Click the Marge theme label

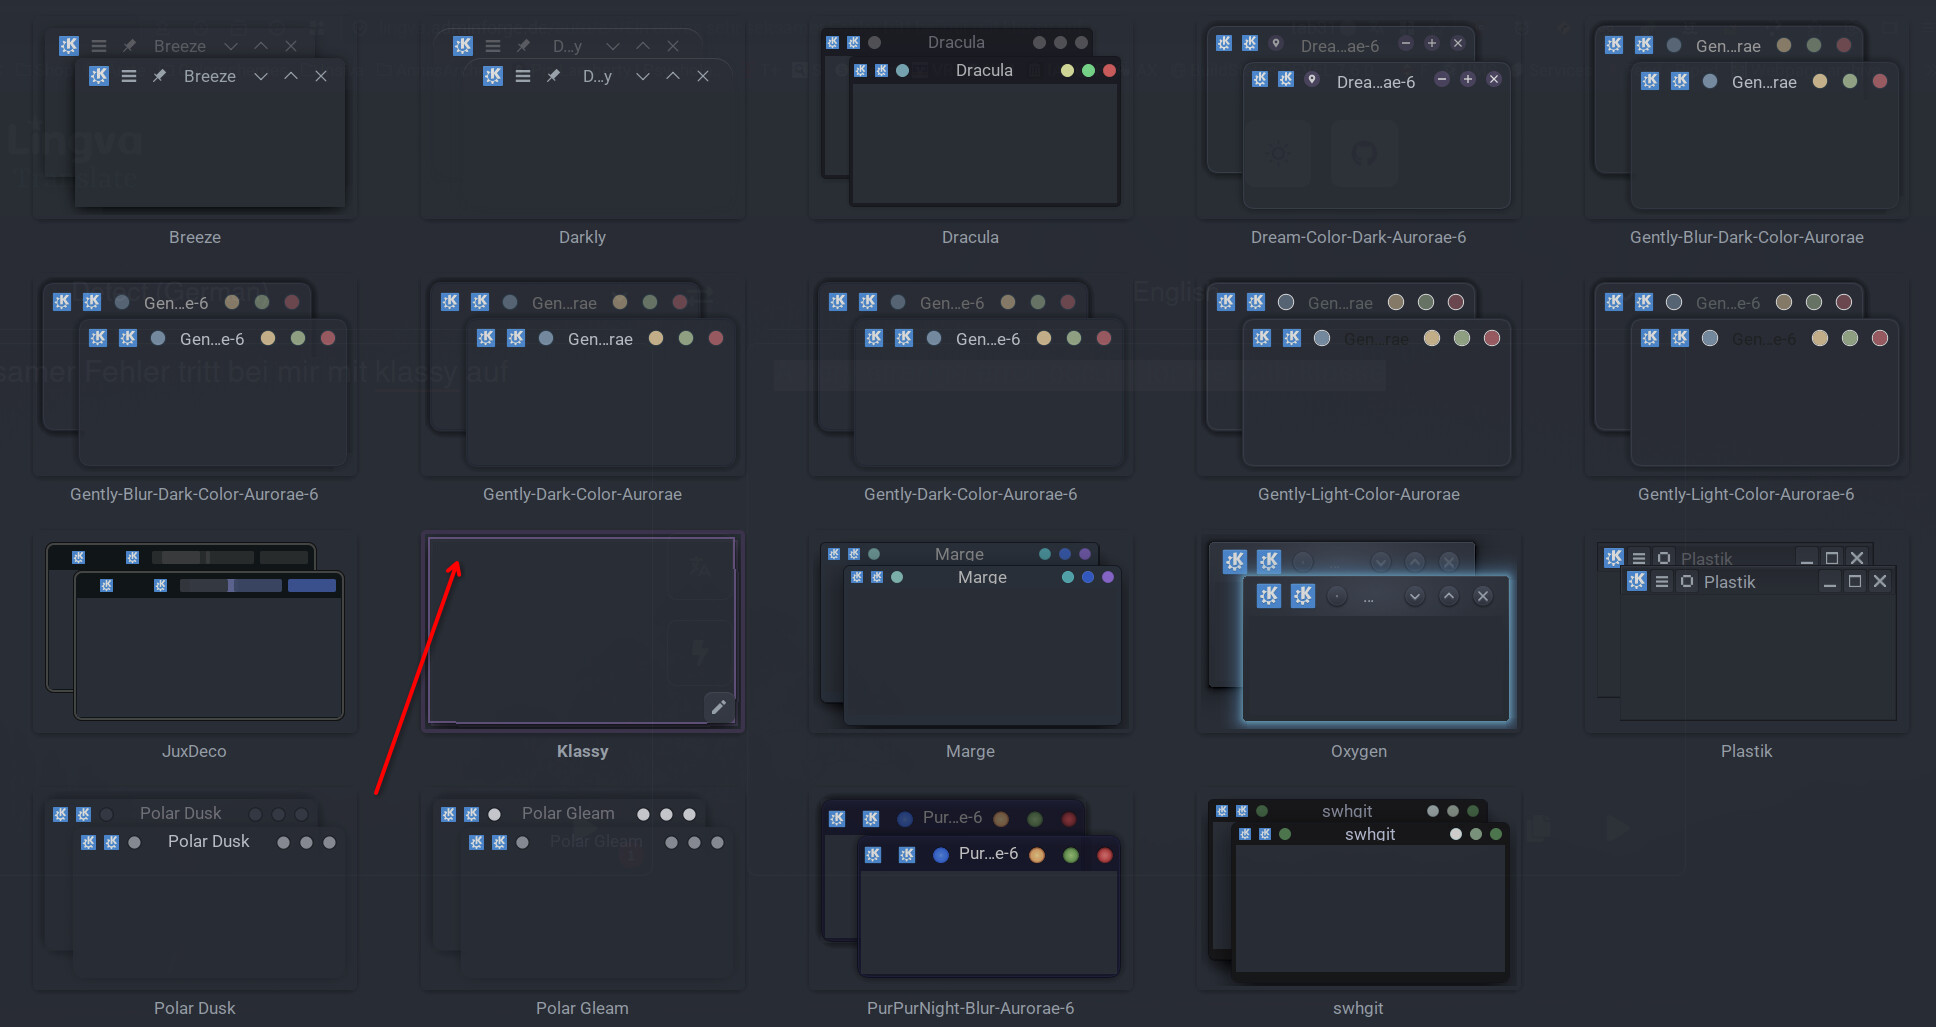[970, 751]
